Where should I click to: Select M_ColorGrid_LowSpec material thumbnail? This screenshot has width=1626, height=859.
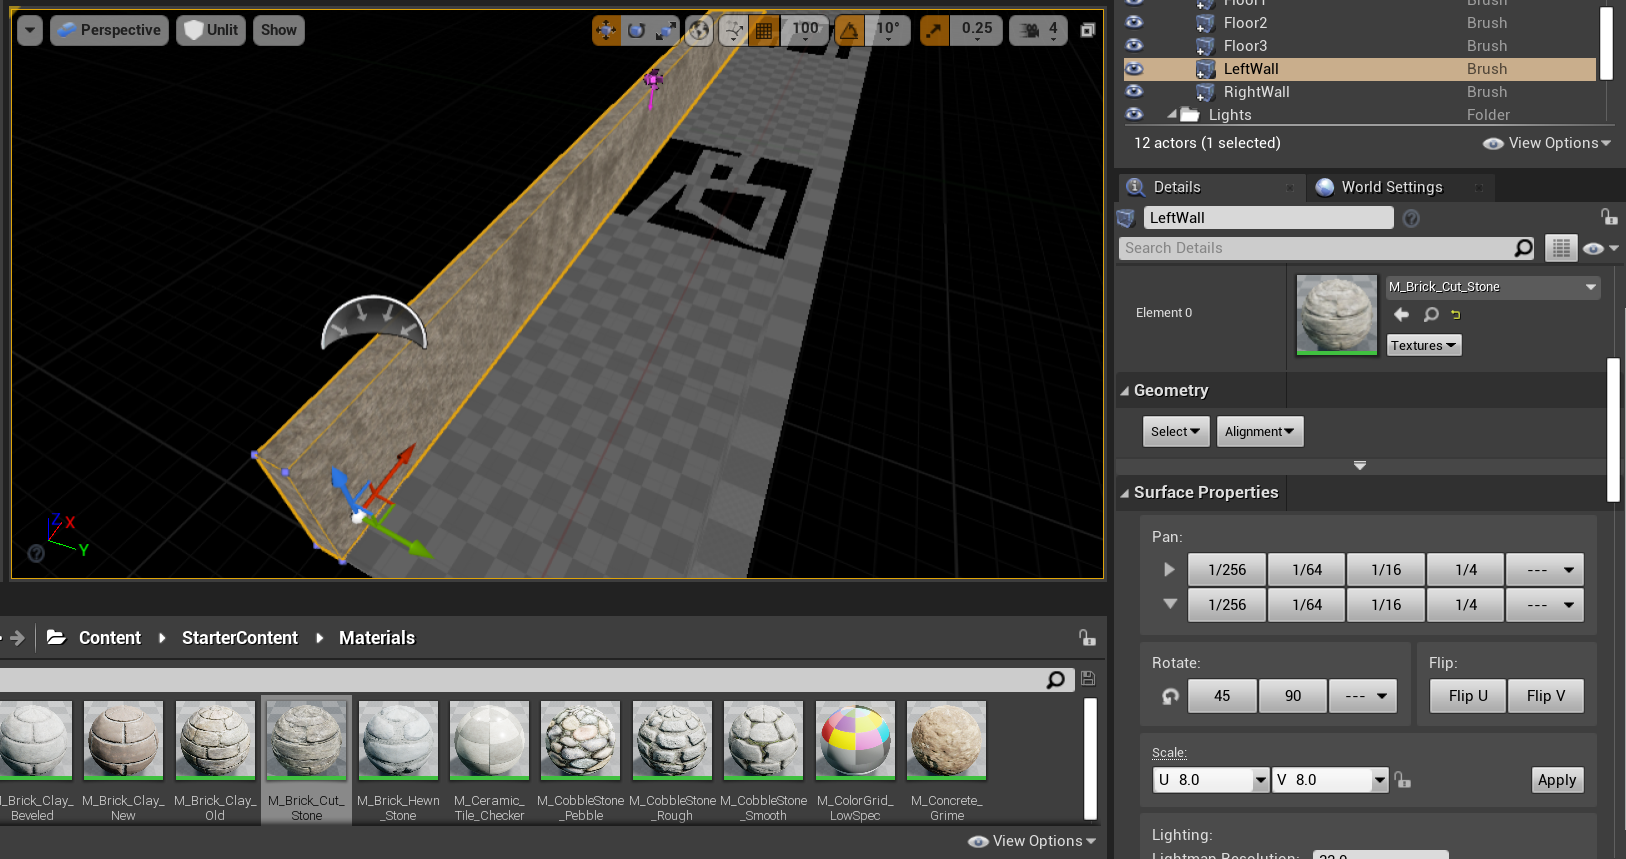point(855,740)
